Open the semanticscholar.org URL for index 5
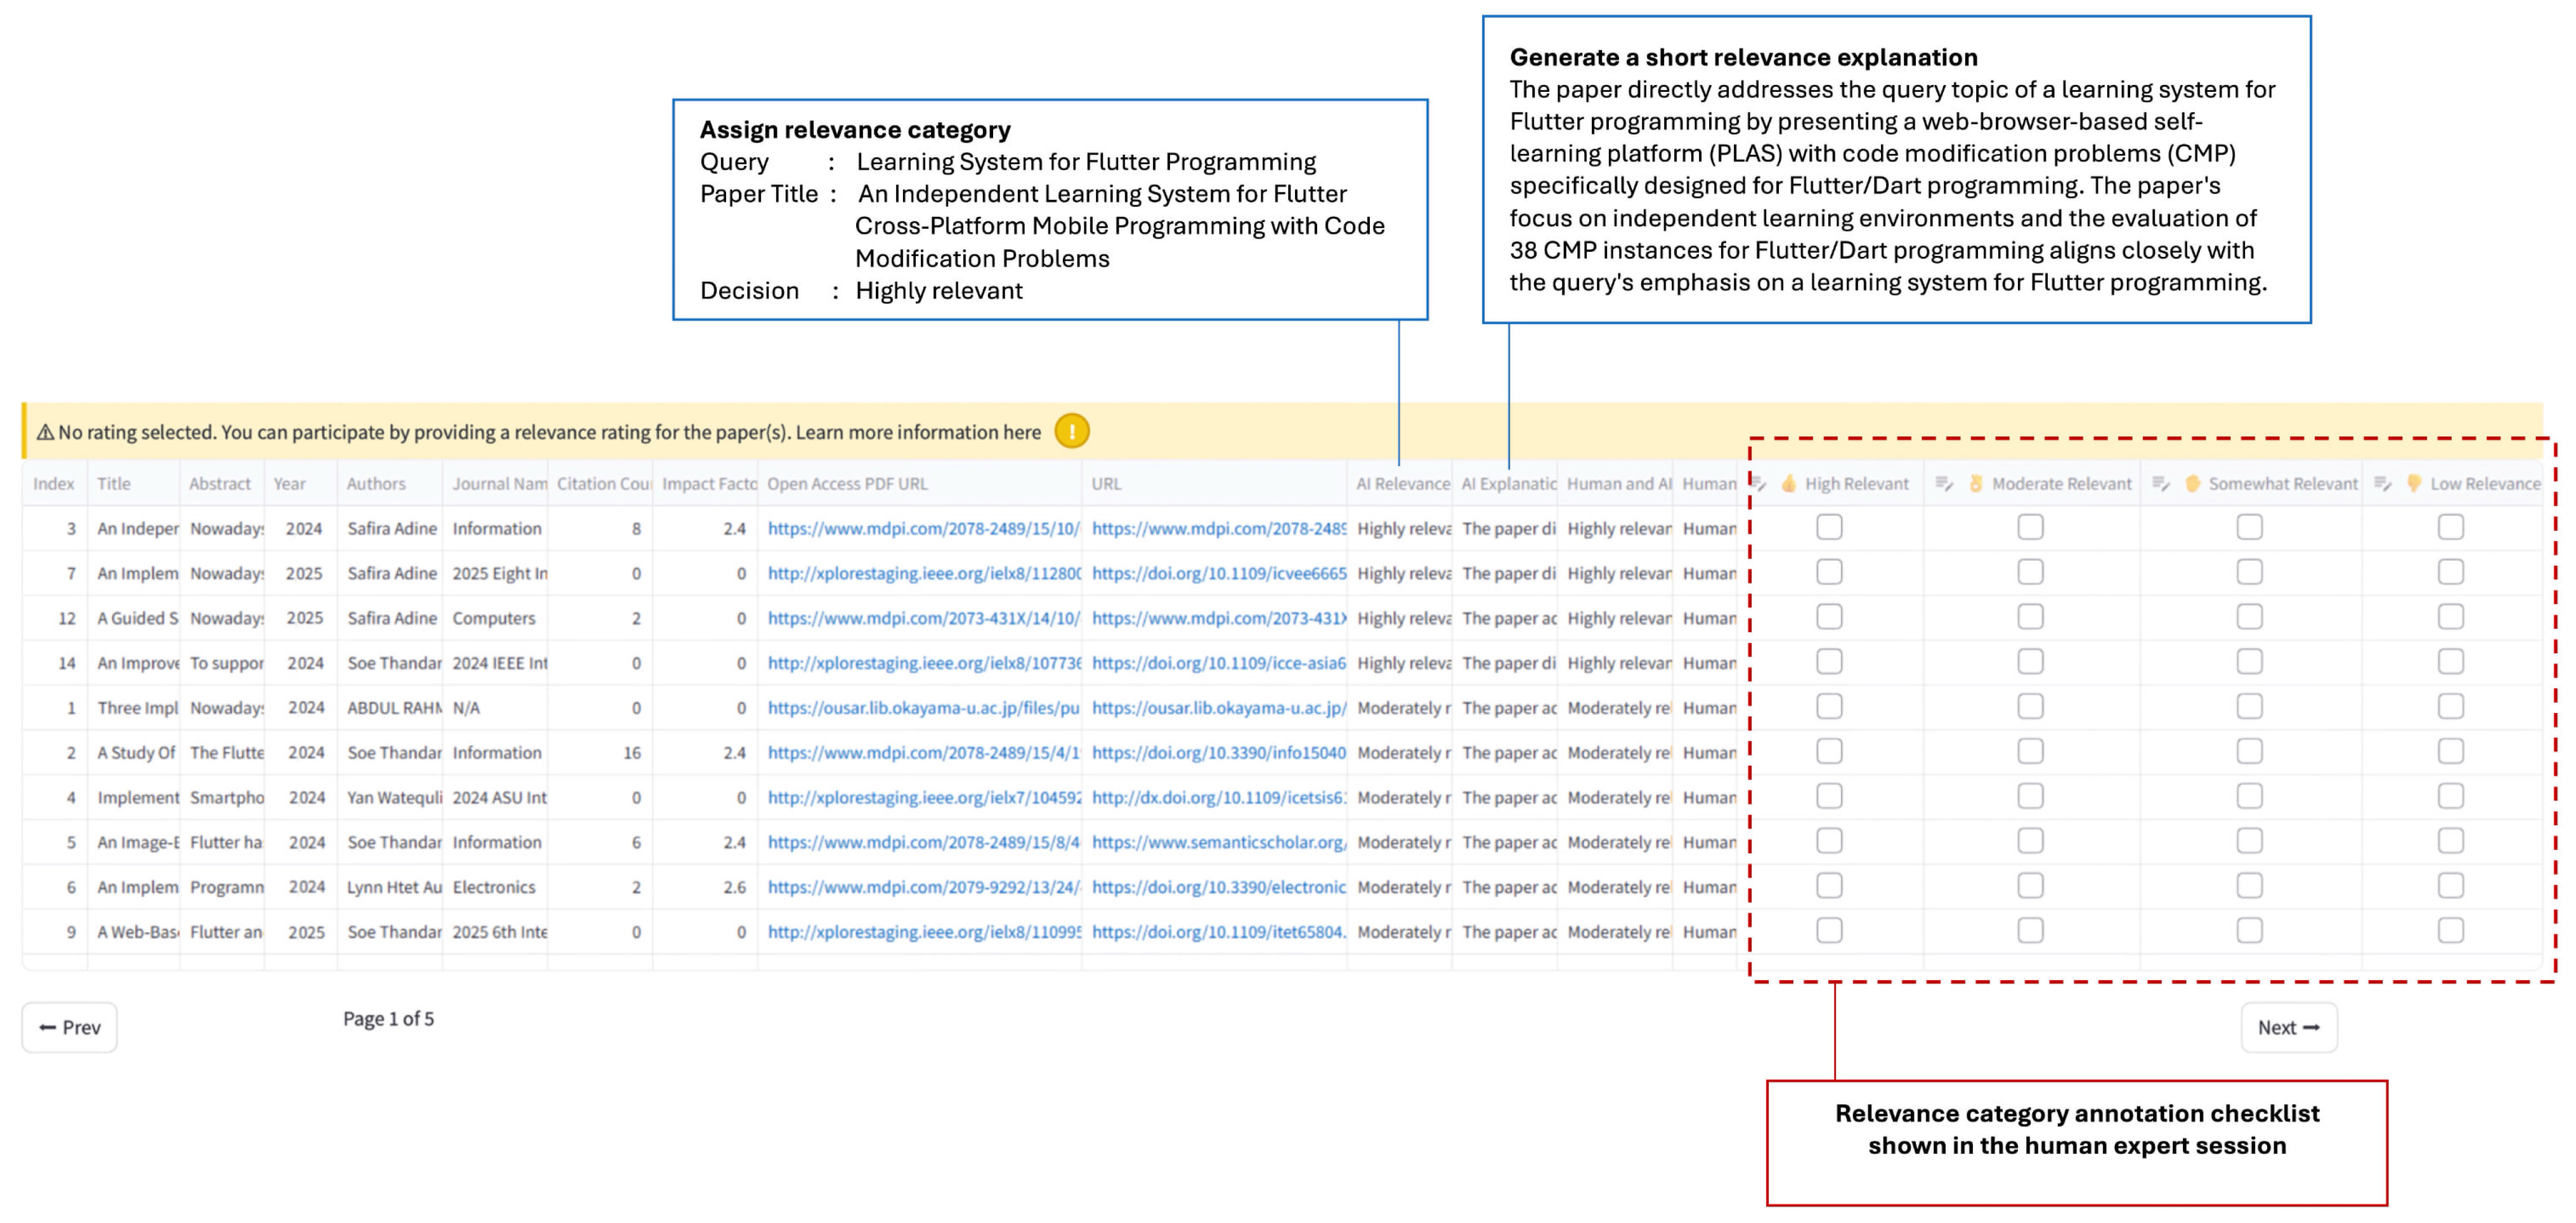 pyautogui.click(x=1219, y=842)
